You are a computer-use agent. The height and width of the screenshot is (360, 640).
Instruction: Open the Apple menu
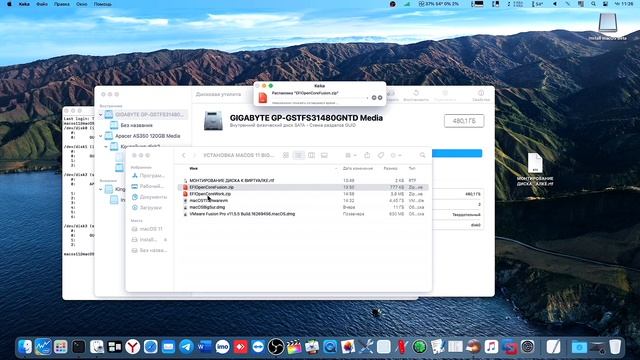point(9,4)
